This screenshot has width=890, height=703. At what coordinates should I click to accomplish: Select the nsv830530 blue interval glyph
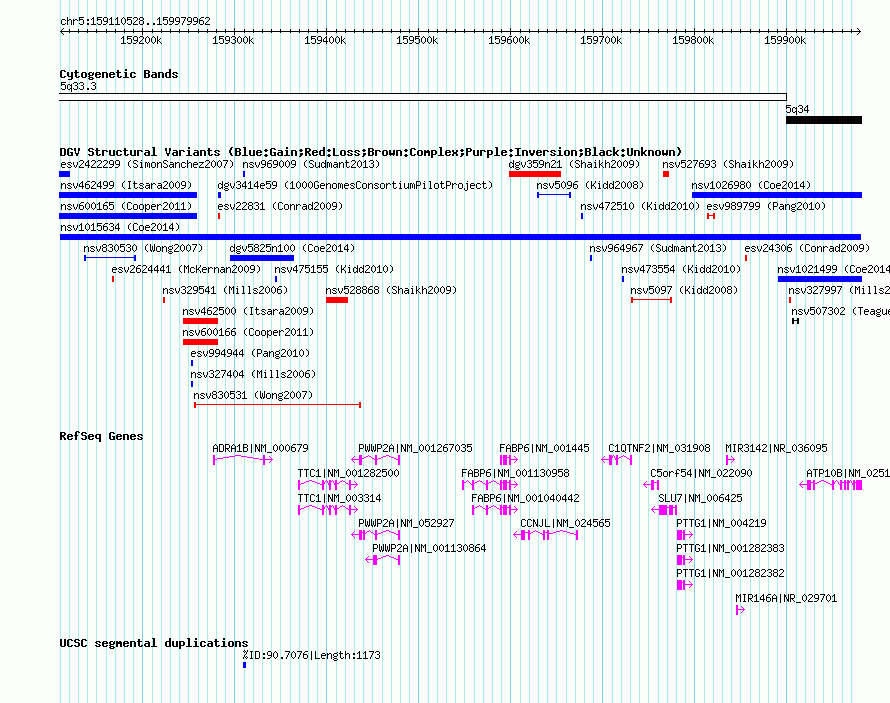[110, 258]
